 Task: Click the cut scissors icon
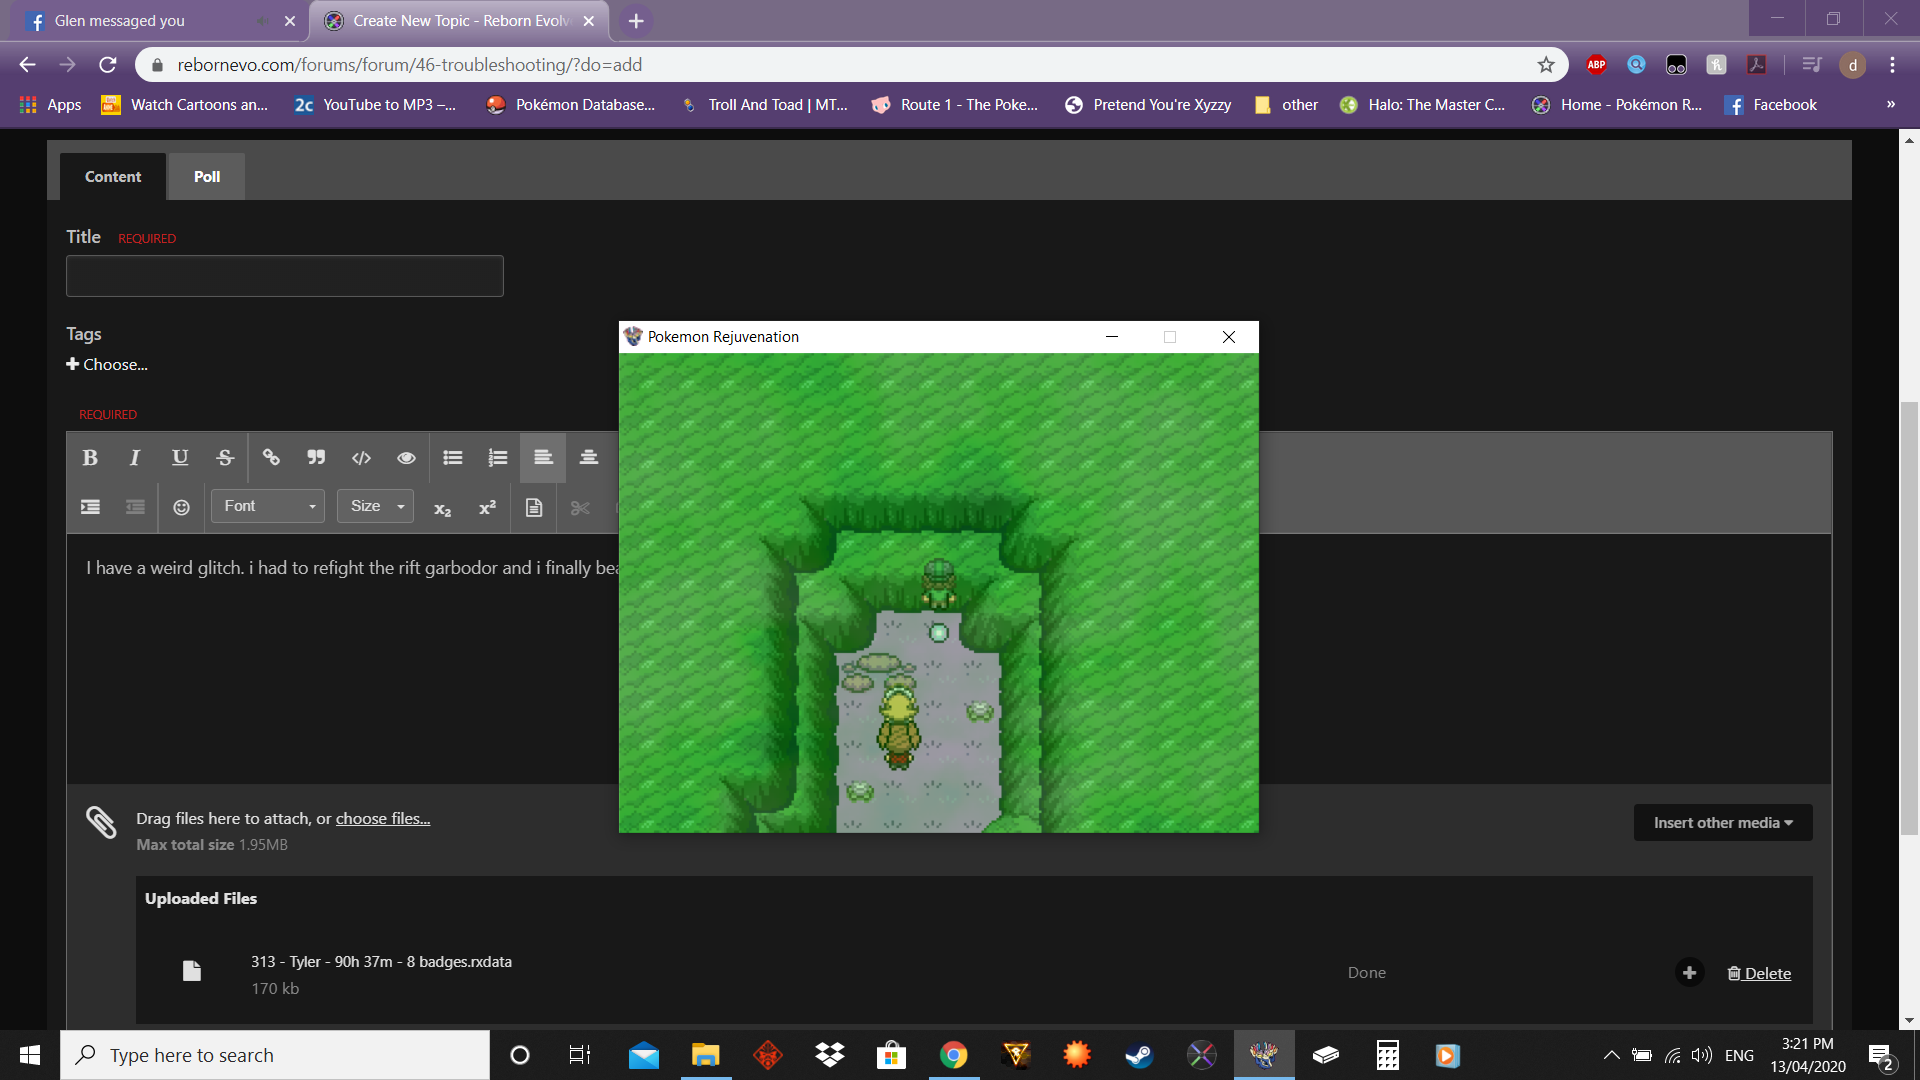(x=580, y=508)
